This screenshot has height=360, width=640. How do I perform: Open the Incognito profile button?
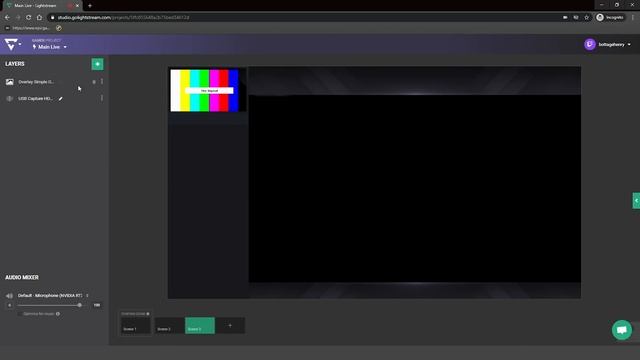tap(610, 18)
